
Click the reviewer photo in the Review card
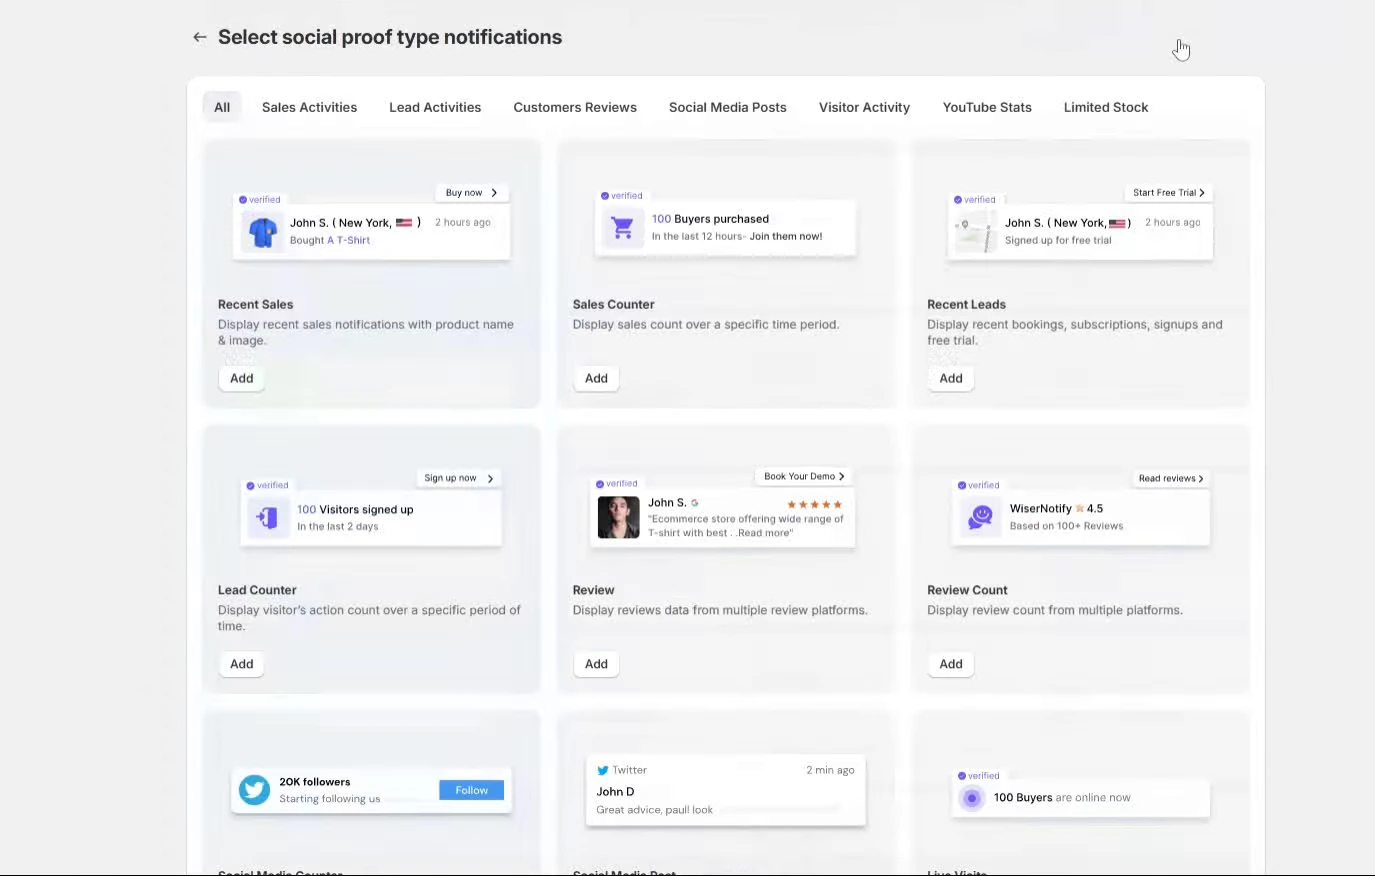coord(618,517)
